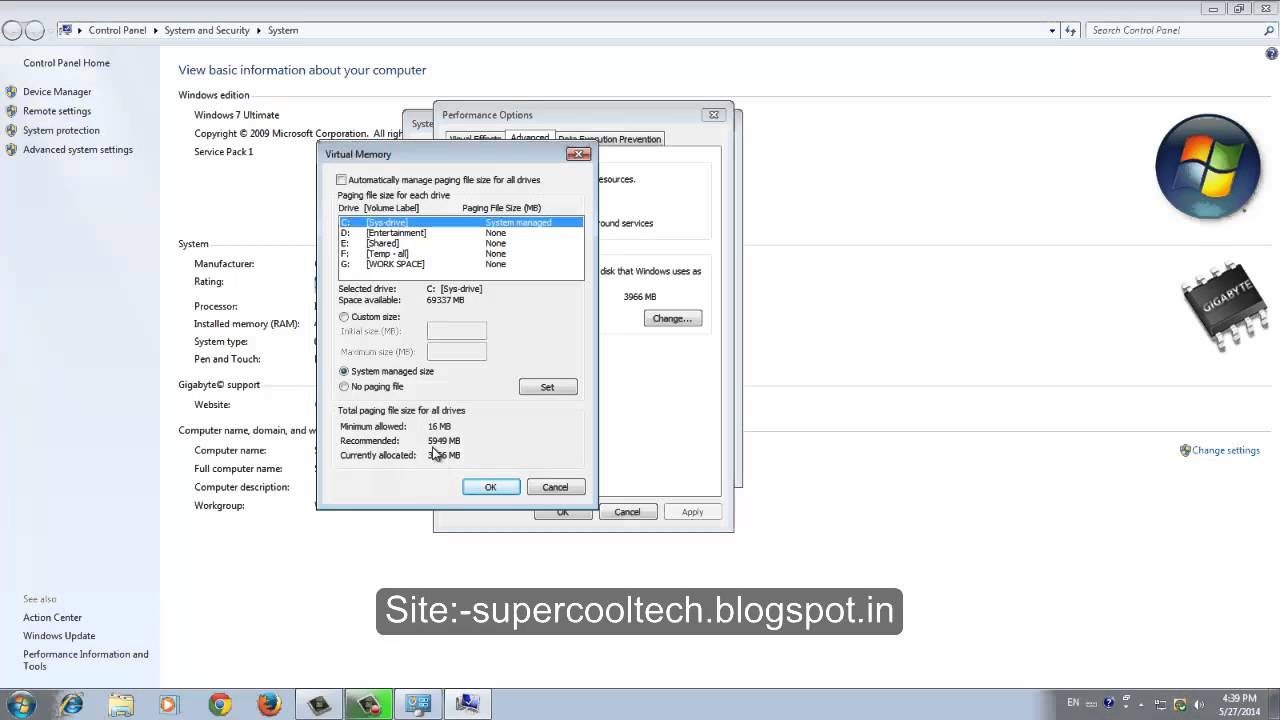Screen dimensions: 1280x720
Task: Click the Initial size (MB) field
Action: (x=457, y=331)
